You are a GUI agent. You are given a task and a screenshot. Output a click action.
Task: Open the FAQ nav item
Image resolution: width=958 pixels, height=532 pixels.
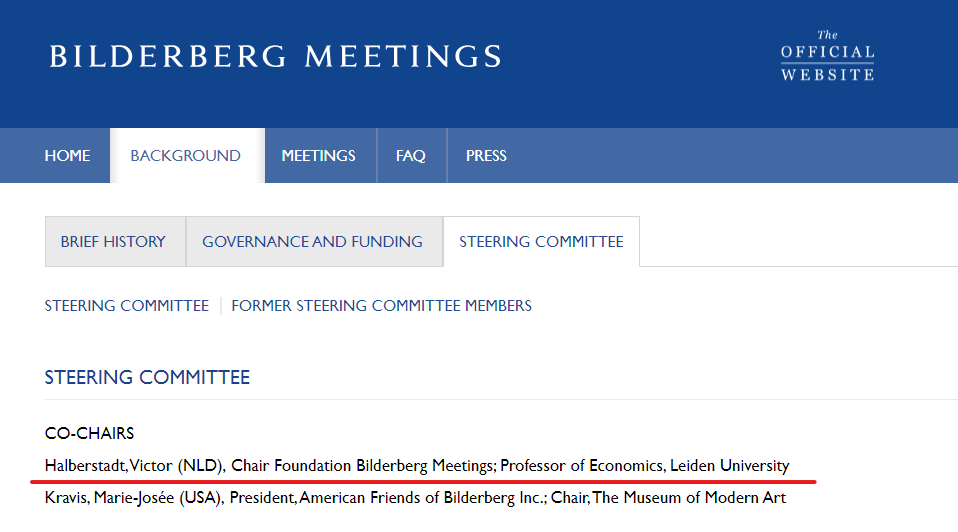tap(410, 156)
